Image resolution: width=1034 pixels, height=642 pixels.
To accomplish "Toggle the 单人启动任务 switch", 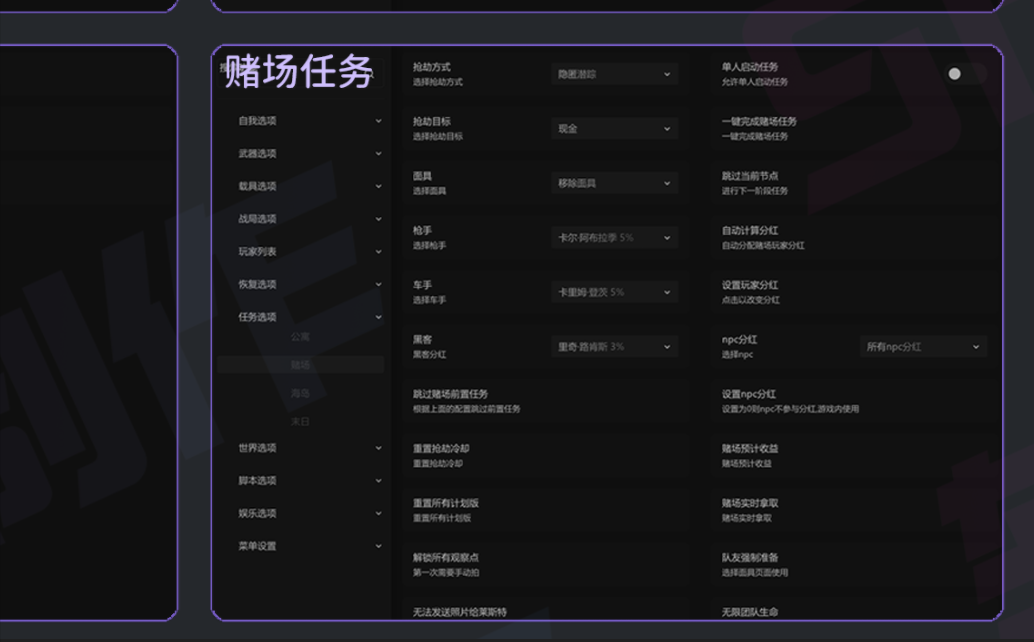I will 965,74.
